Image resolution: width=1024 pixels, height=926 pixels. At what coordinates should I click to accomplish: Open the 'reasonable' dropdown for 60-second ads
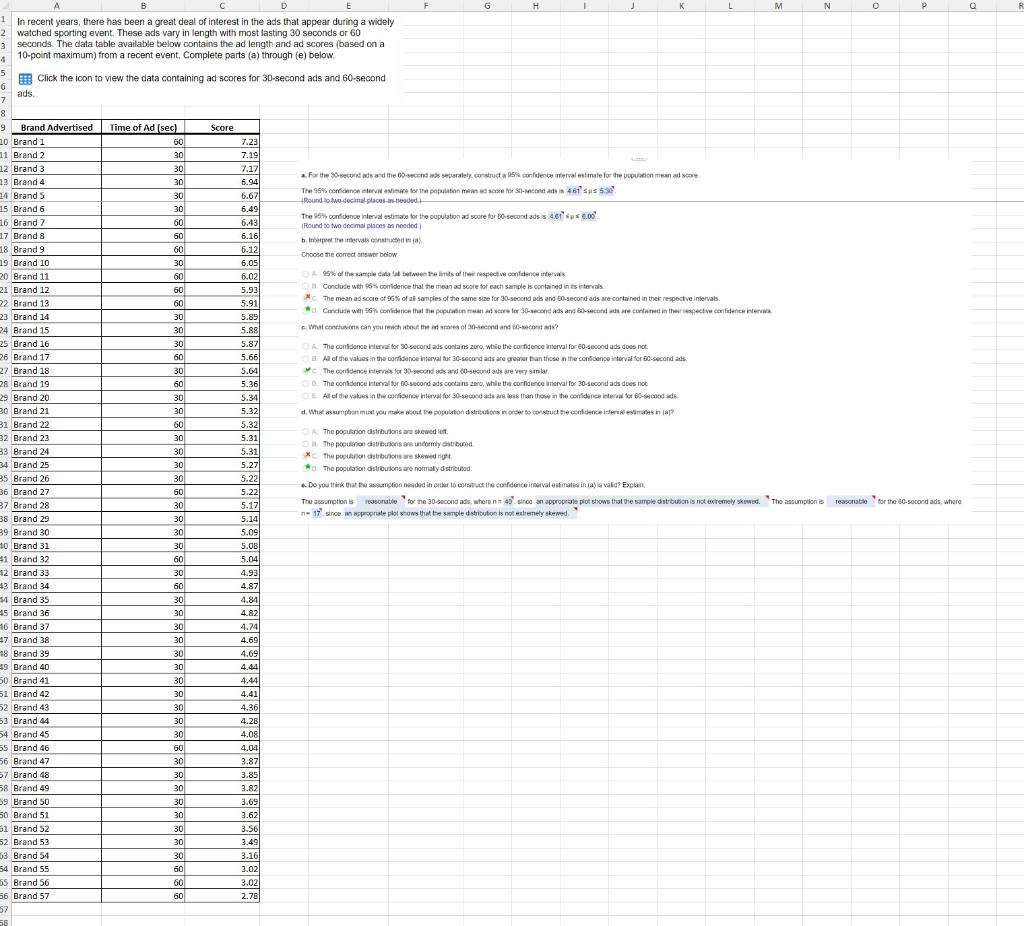851,502
